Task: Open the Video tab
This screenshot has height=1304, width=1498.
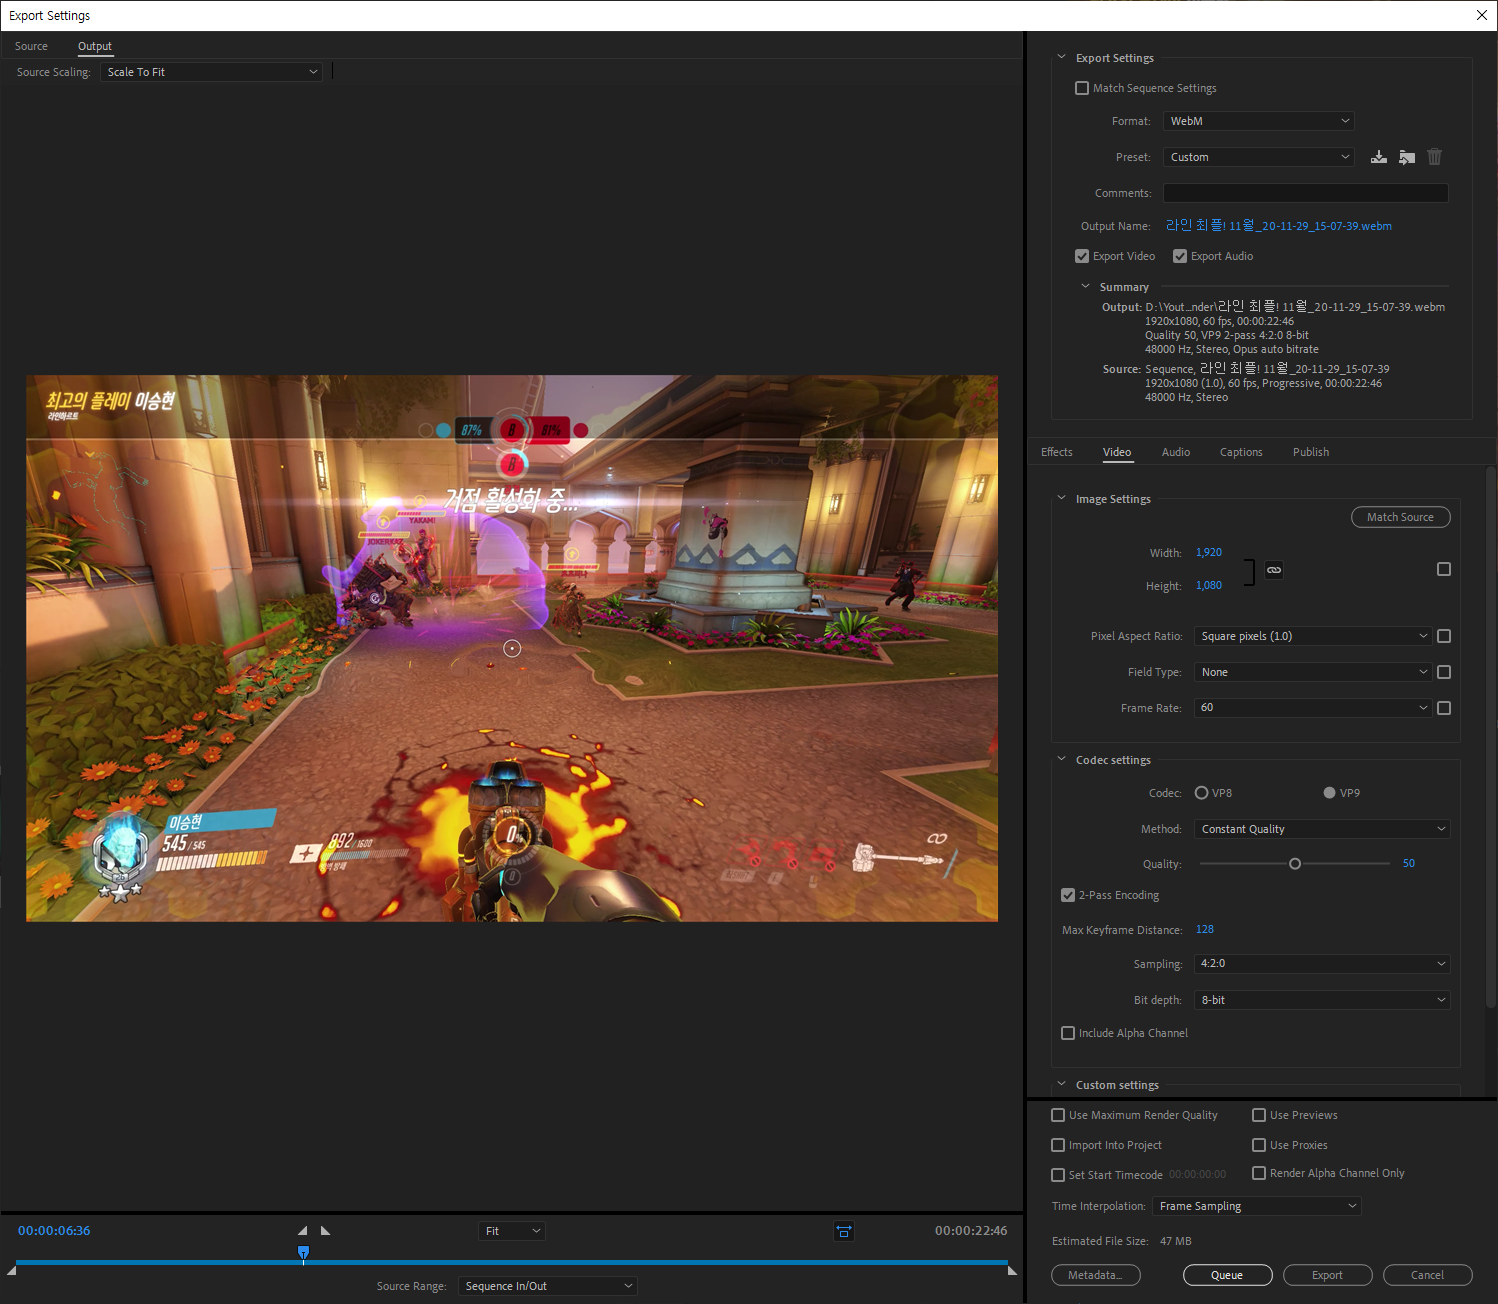Action: point(1117,452)
